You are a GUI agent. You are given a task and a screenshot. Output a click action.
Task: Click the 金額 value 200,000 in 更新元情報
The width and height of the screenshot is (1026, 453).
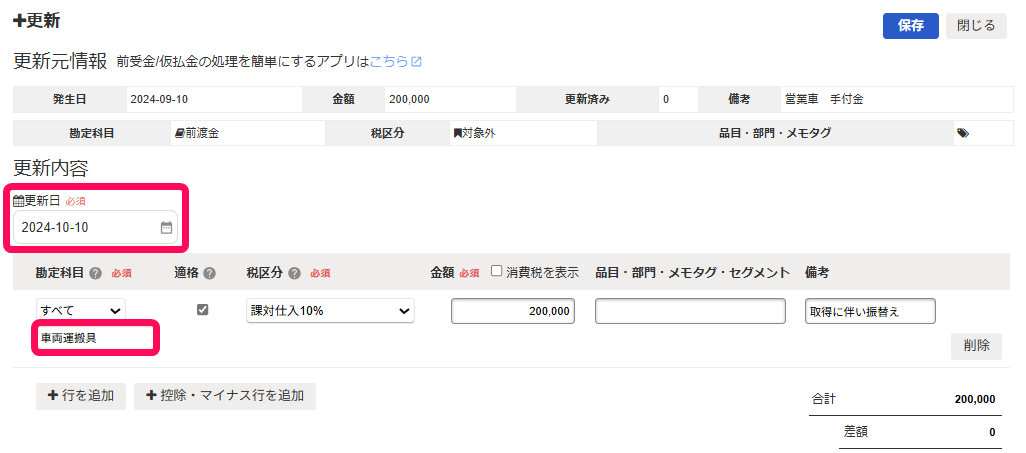point(409,100)
